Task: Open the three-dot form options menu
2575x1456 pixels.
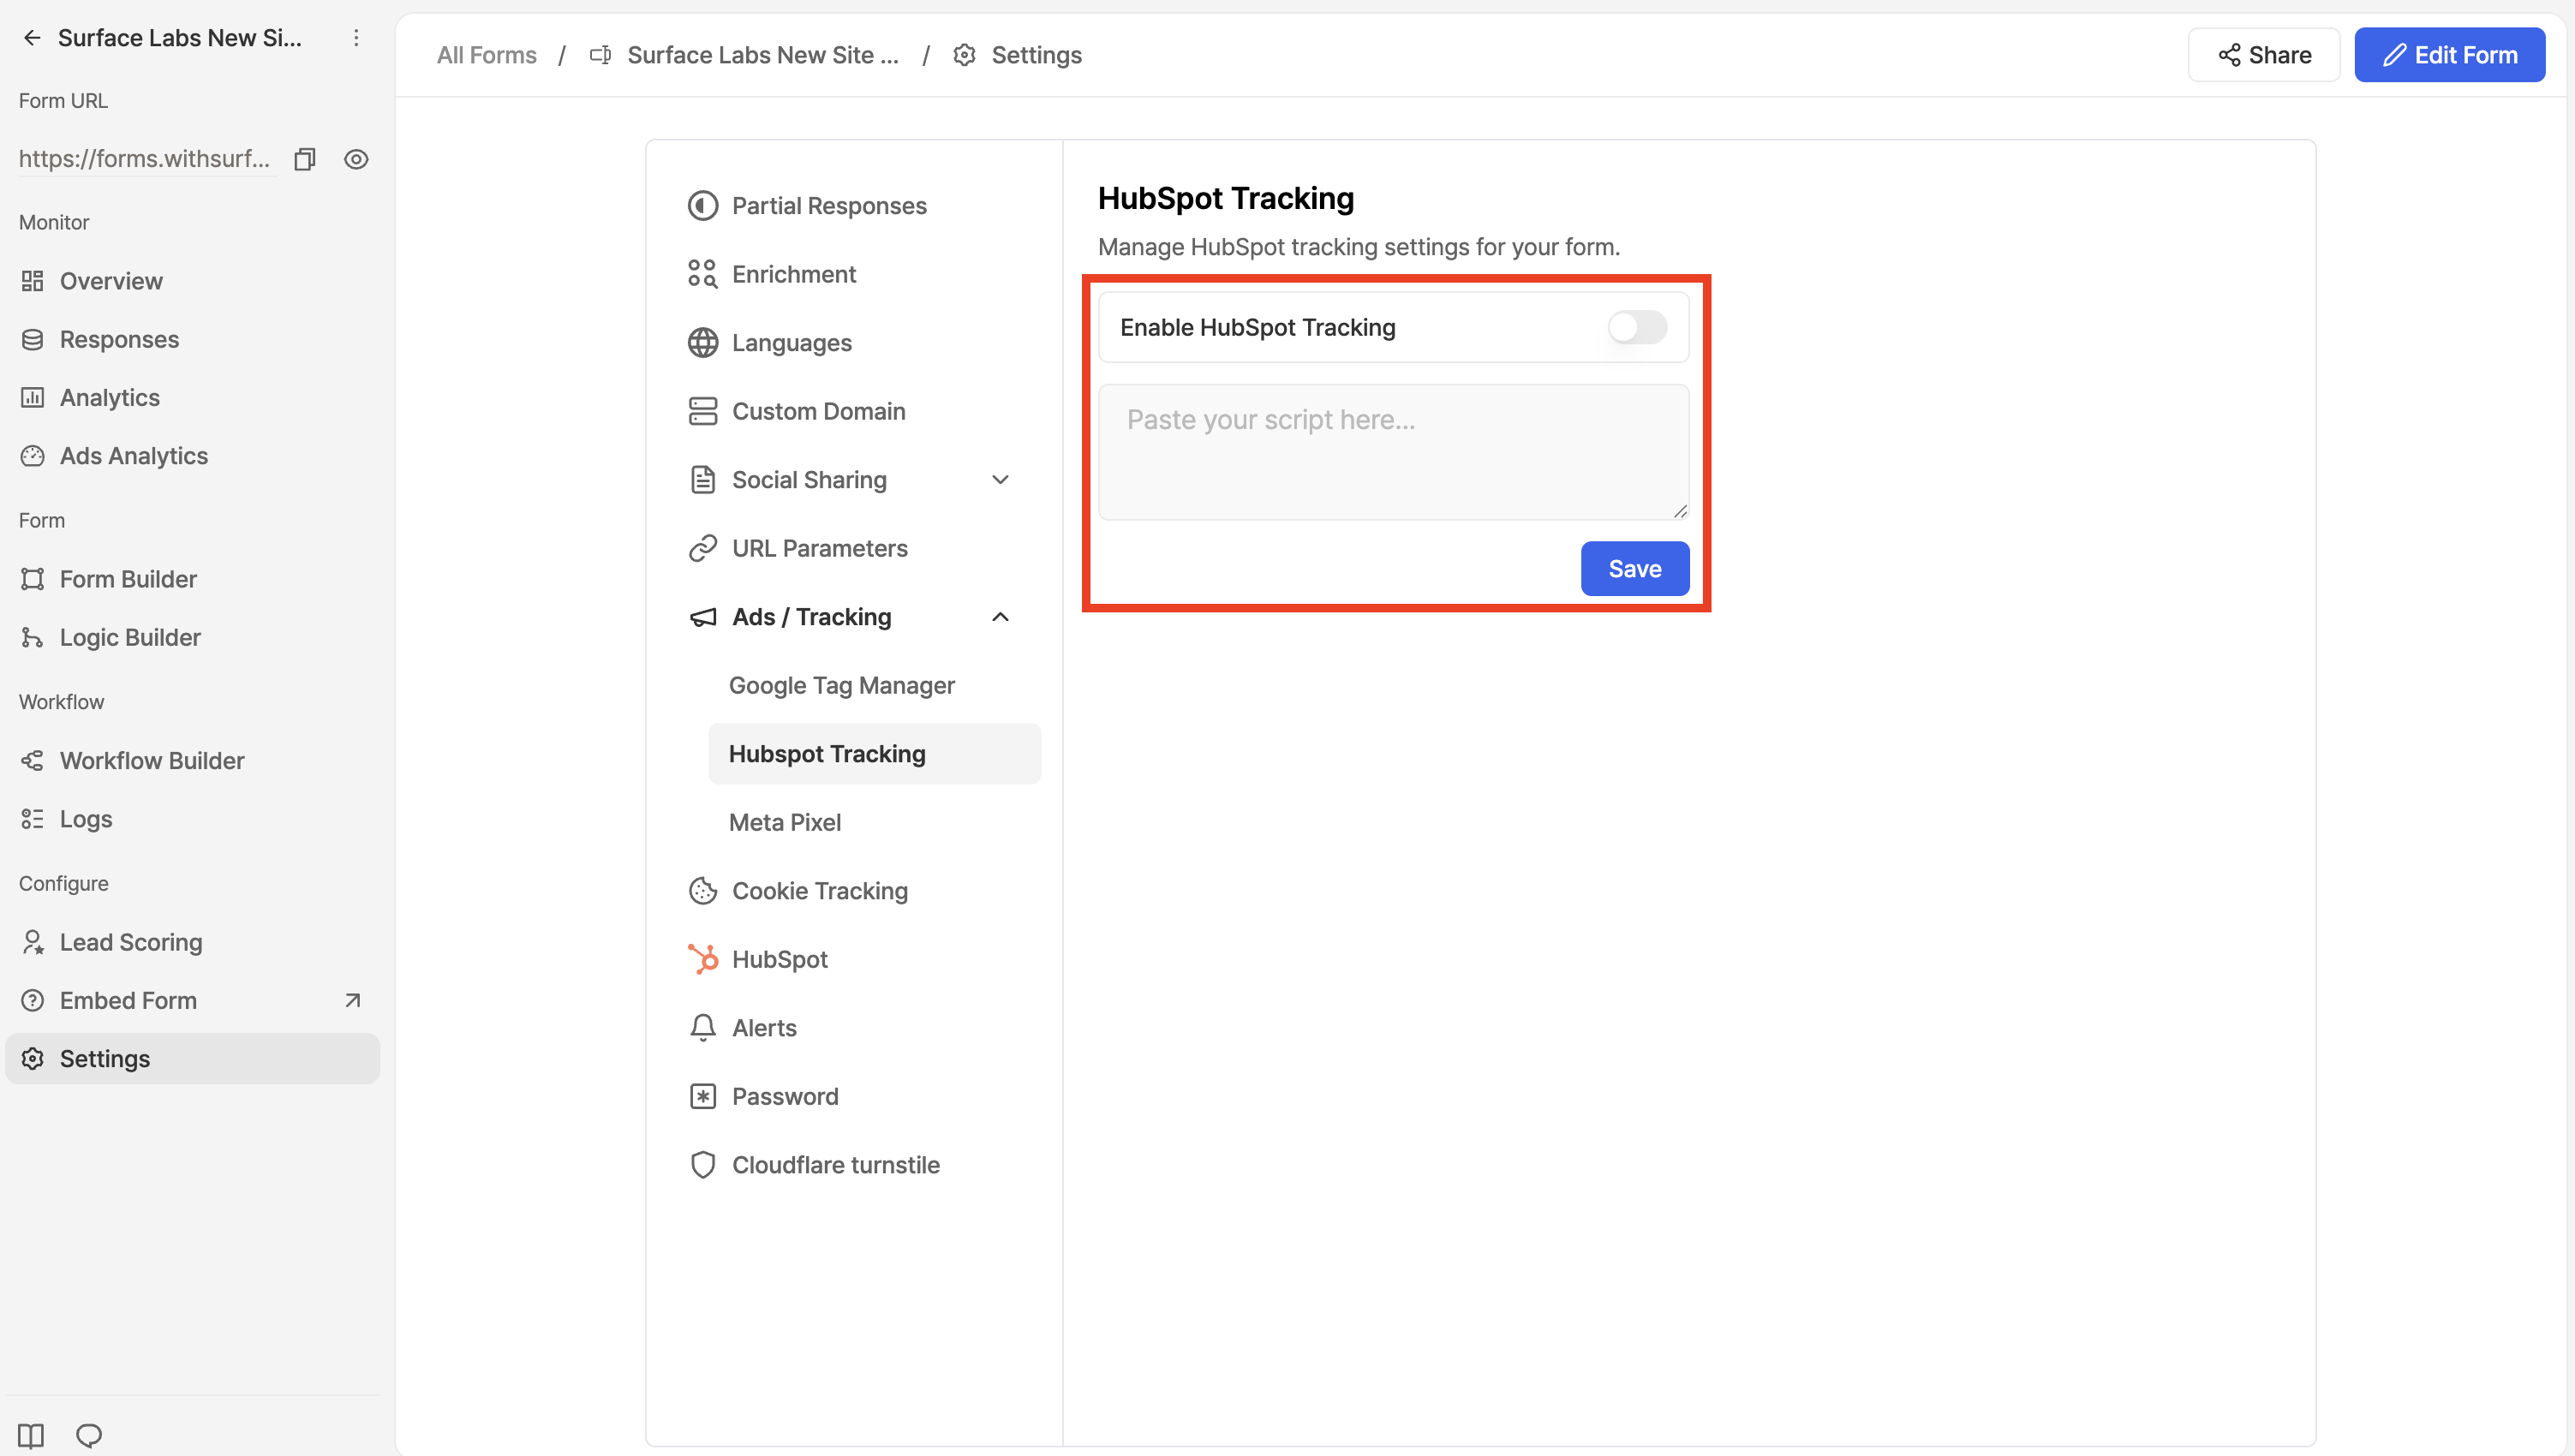Action: pyautogui.click(x=356, y=38)
